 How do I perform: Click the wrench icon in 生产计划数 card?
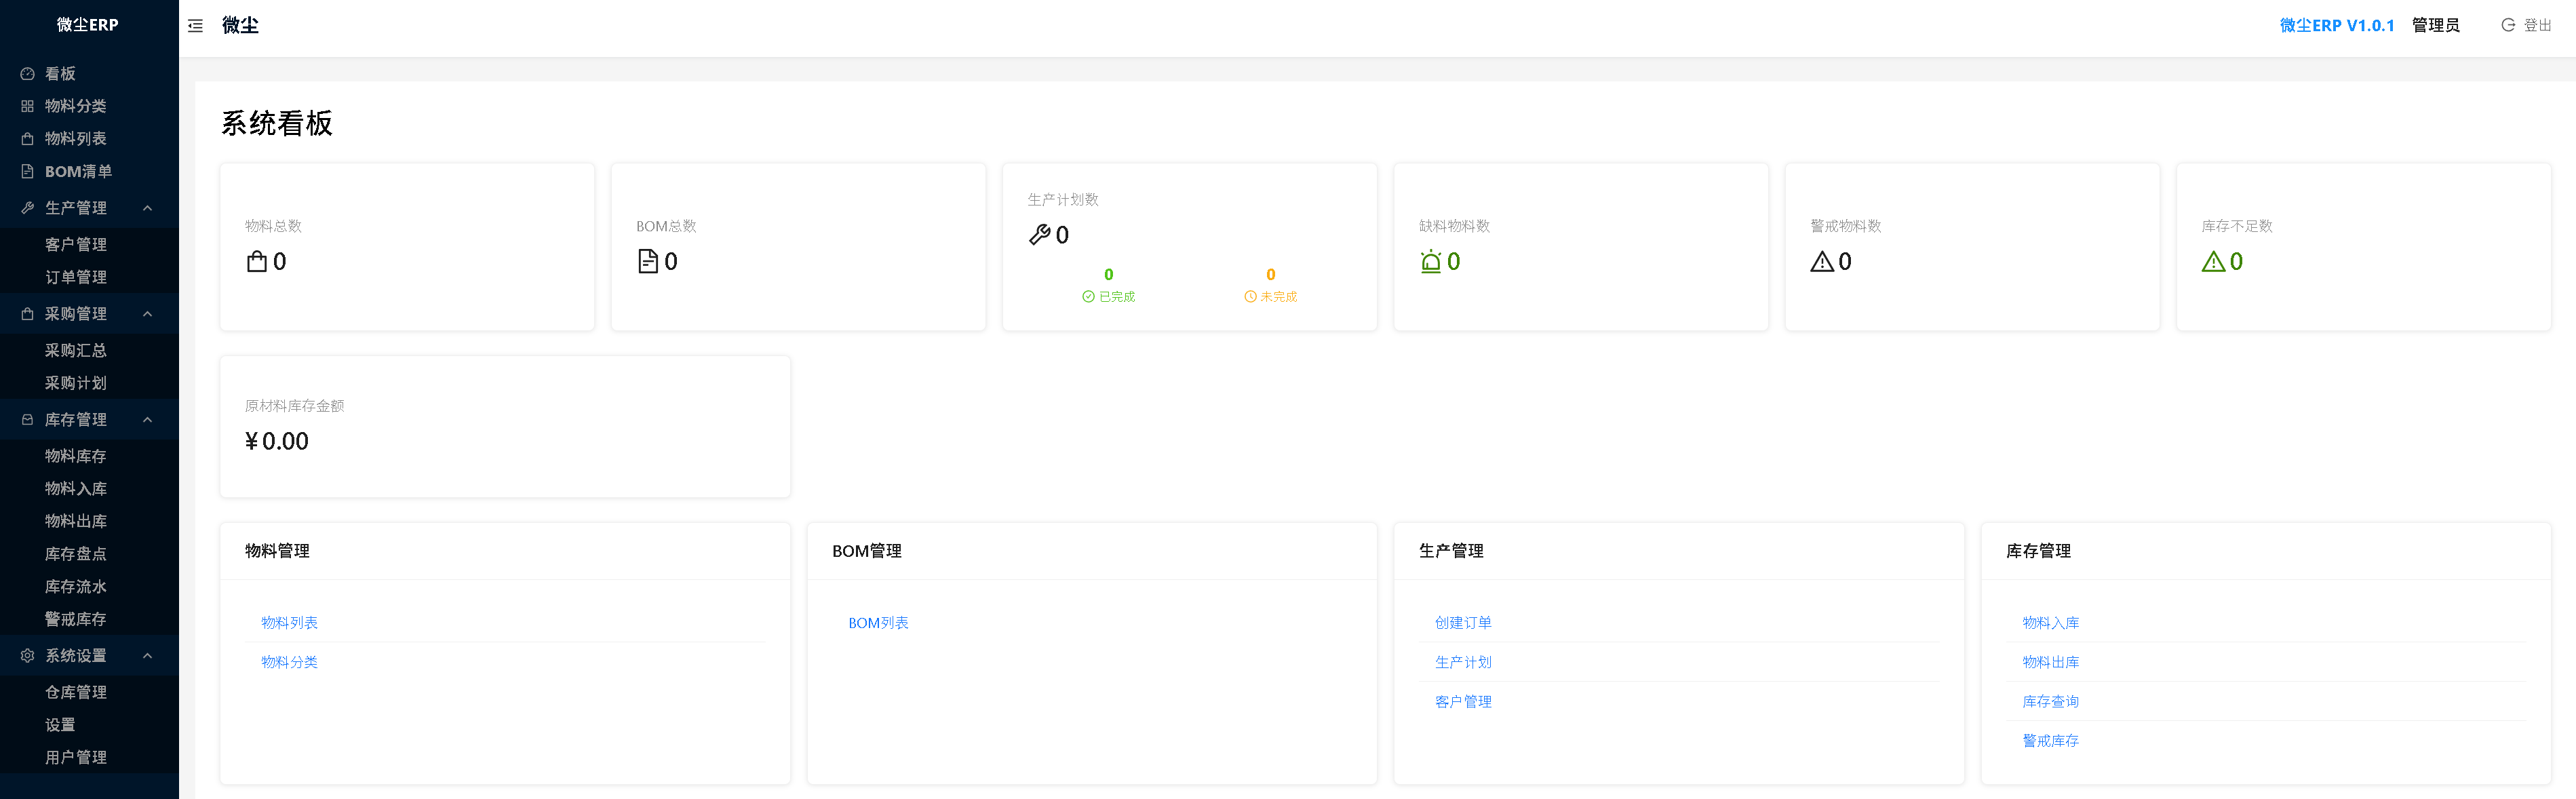click(1039, 235)
